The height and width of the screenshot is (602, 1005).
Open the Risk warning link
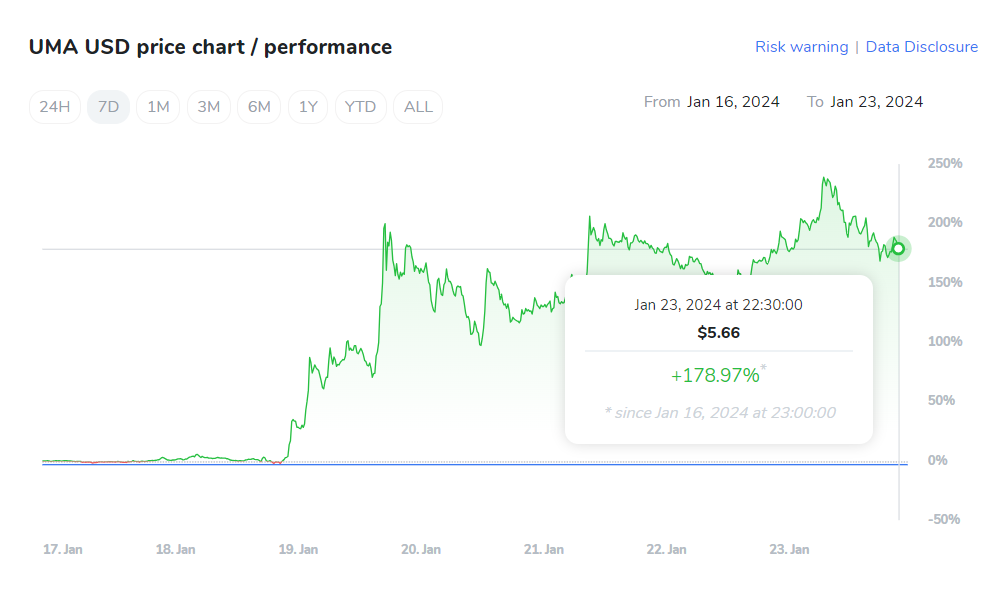pos(801,47)
